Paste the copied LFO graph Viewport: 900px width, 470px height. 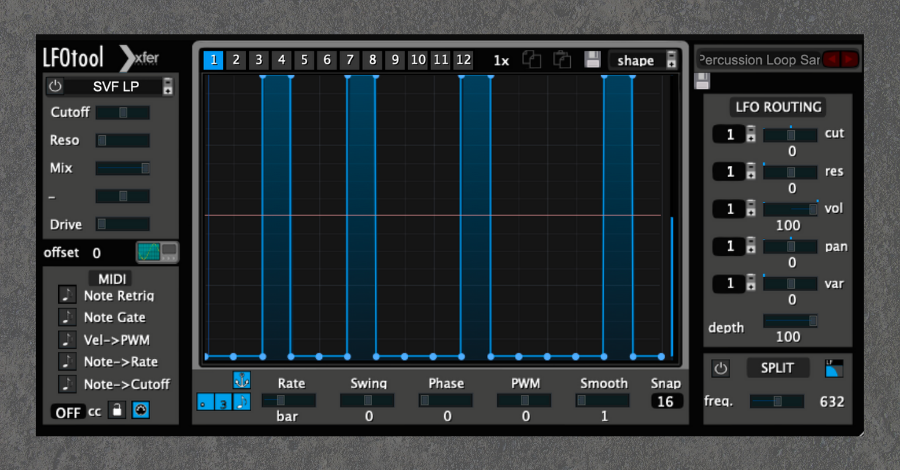tap(562, 60)
